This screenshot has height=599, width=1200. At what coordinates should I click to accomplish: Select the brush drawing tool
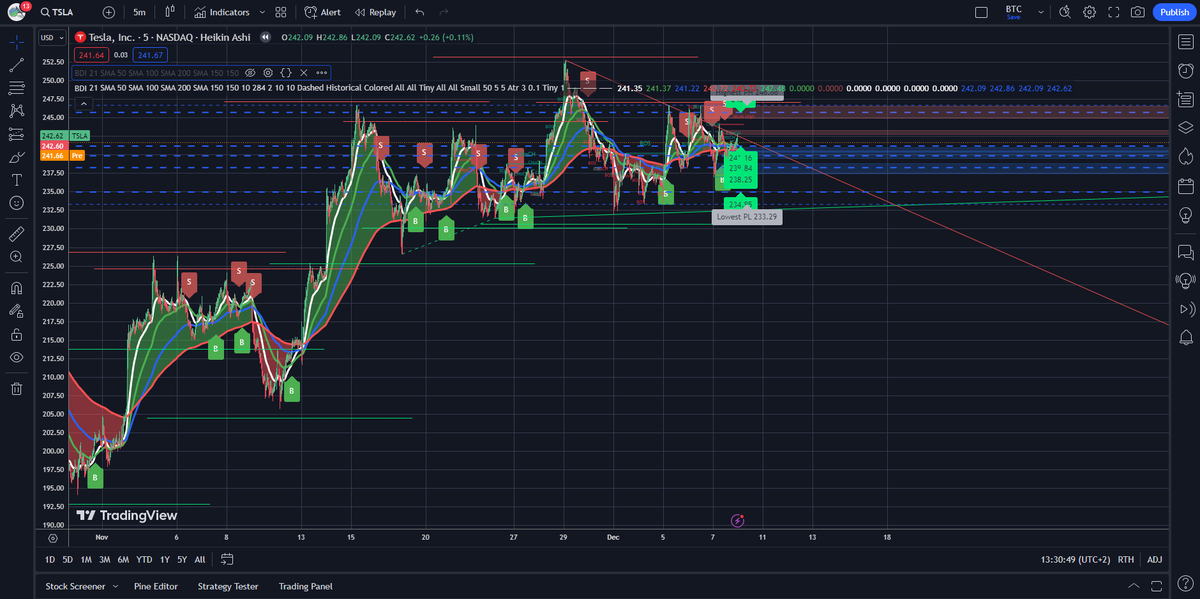(x=16, y=157)
